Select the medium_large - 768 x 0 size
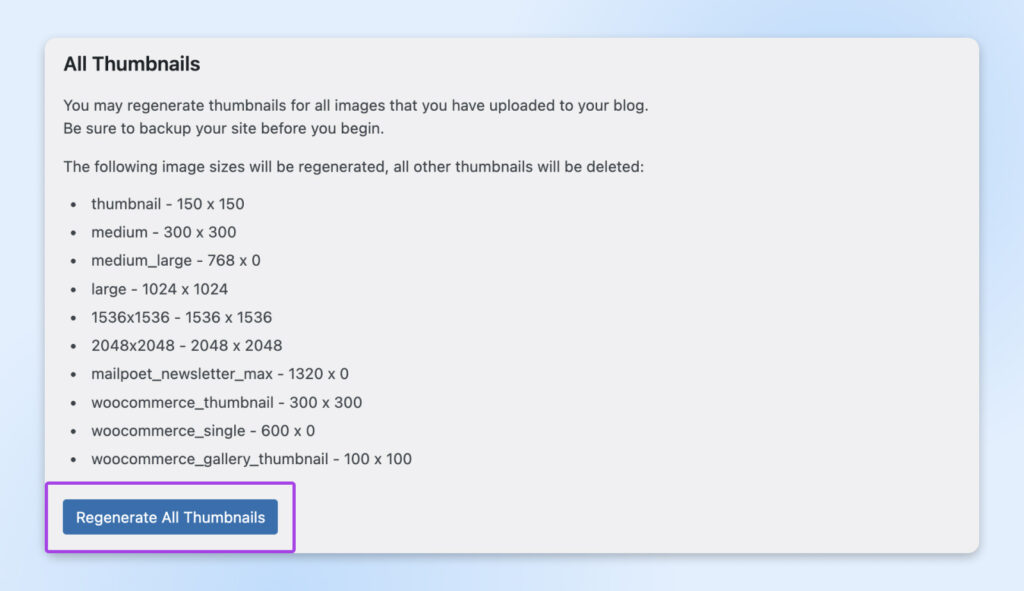The image size is (1024, 591). pyautogui.click(x=175, y=260)
